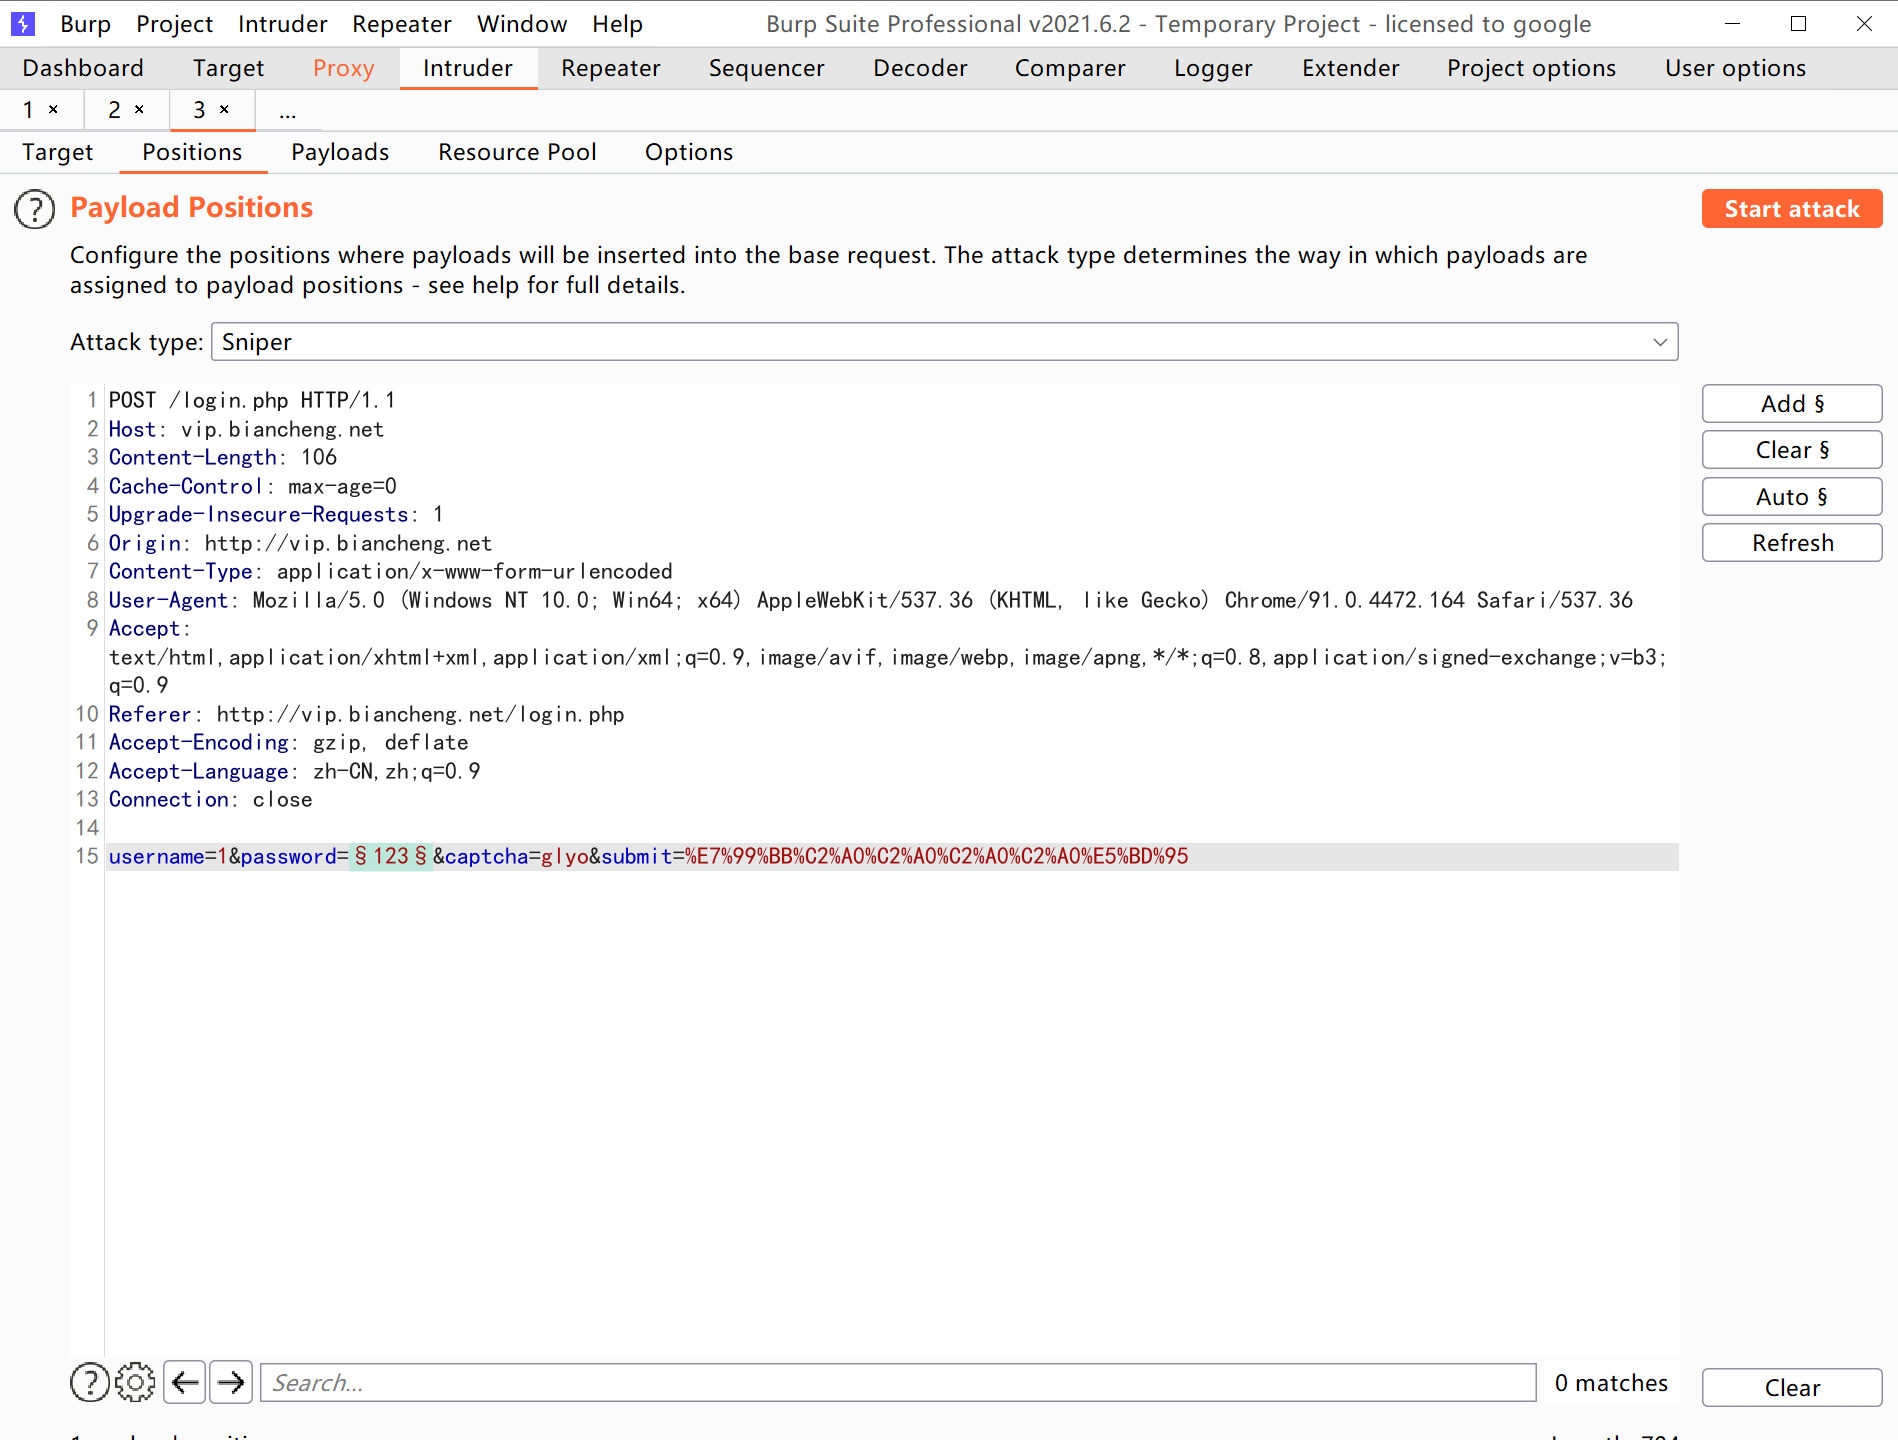This screenshot has height=1440, width=1898.
Task: Close Intruder attack tab 2
Action: (x=139, y=109)
